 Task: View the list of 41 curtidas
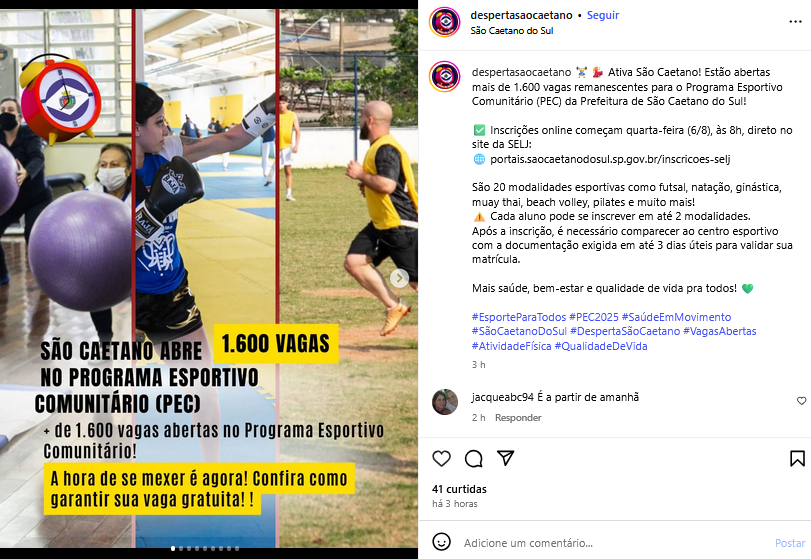[x=459, y=489]
